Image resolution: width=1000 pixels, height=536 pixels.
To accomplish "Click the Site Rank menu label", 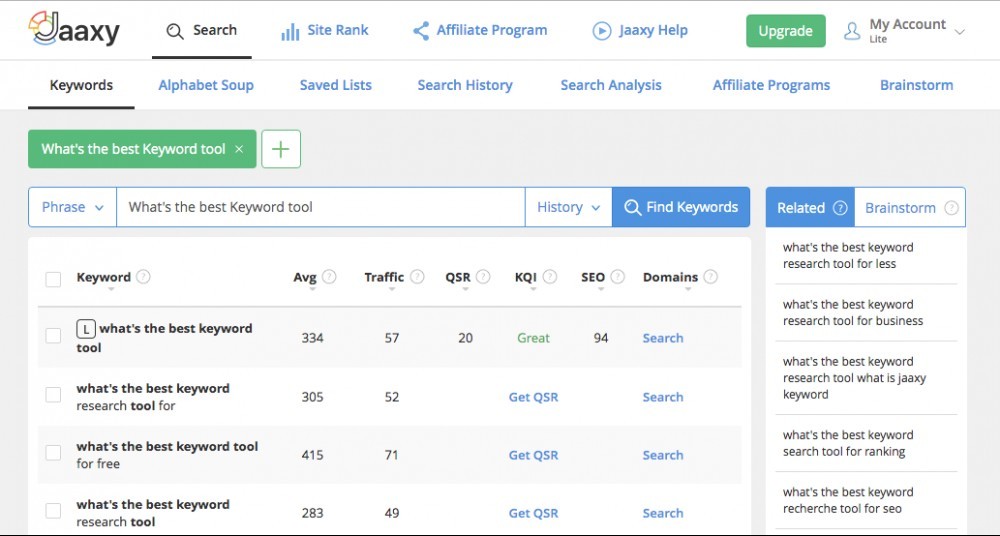I will [x=338, y=30].
